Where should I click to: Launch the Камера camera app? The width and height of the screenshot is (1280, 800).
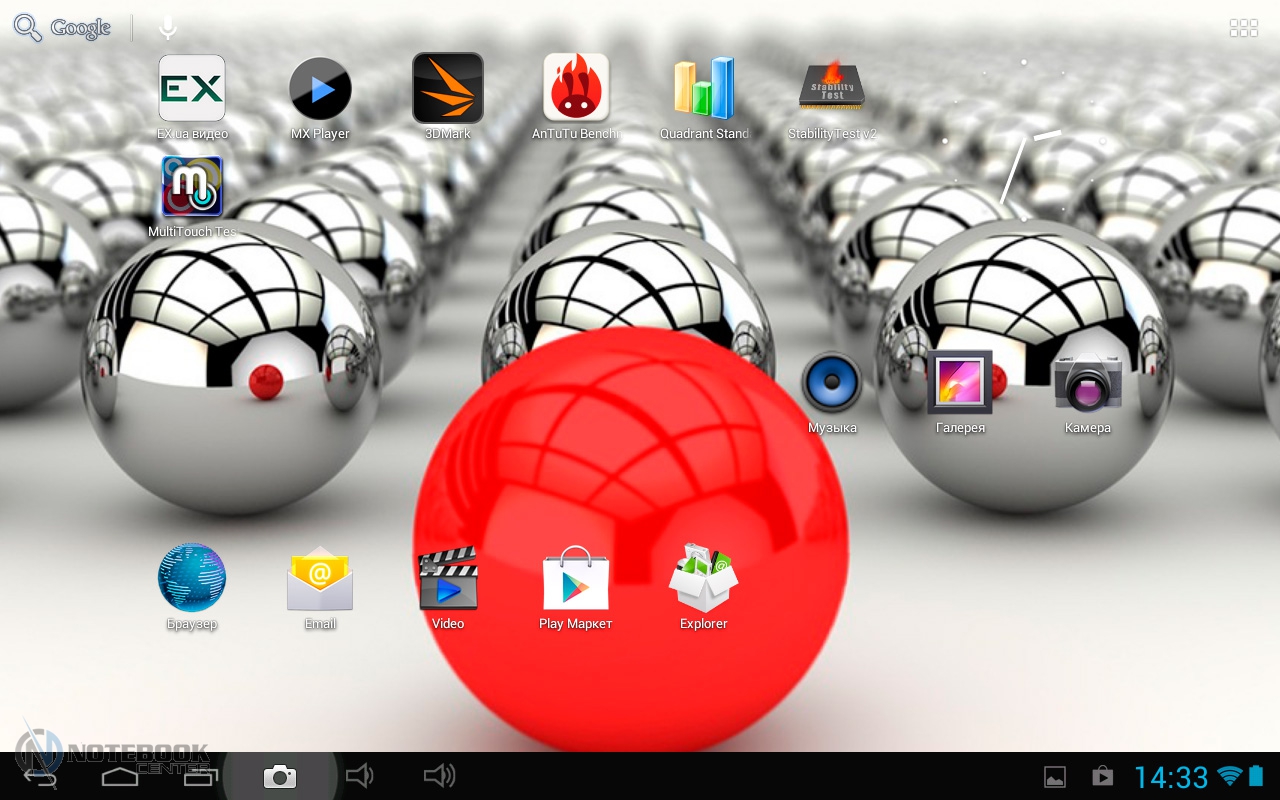tap(1088, 383)
